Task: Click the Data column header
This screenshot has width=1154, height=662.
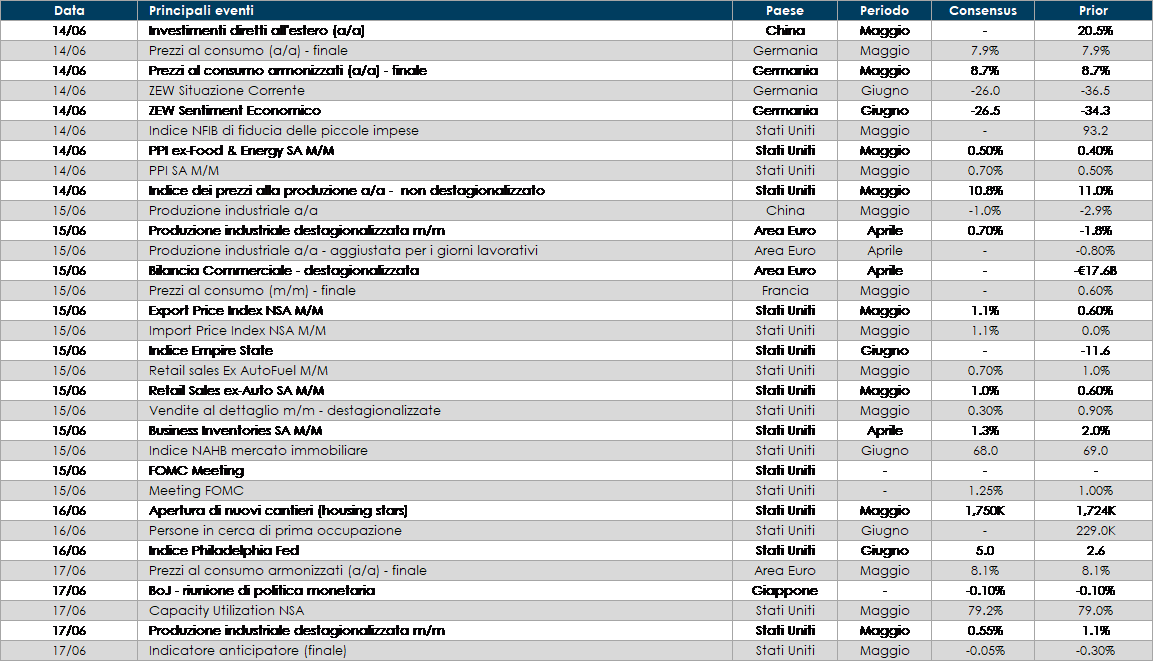Action: coord(69,11)
